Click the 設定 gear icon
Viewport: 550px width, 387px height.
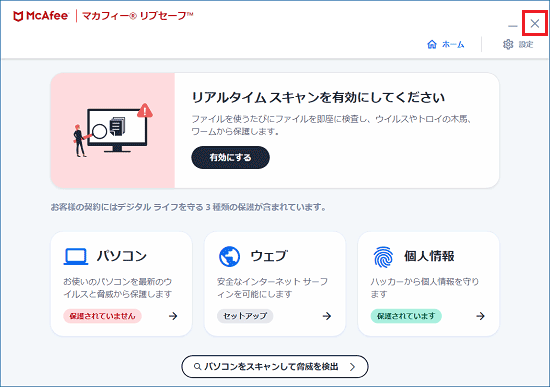pyautogui.click(x=508, y=44)
